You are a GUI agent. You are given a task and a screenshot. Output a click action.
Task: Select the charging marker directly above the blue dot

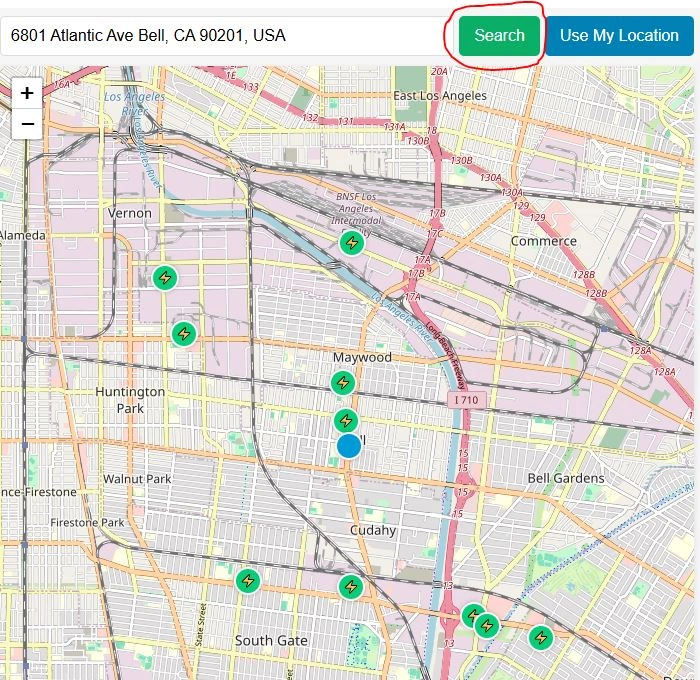pyautogui.click(x=346, y=421)
